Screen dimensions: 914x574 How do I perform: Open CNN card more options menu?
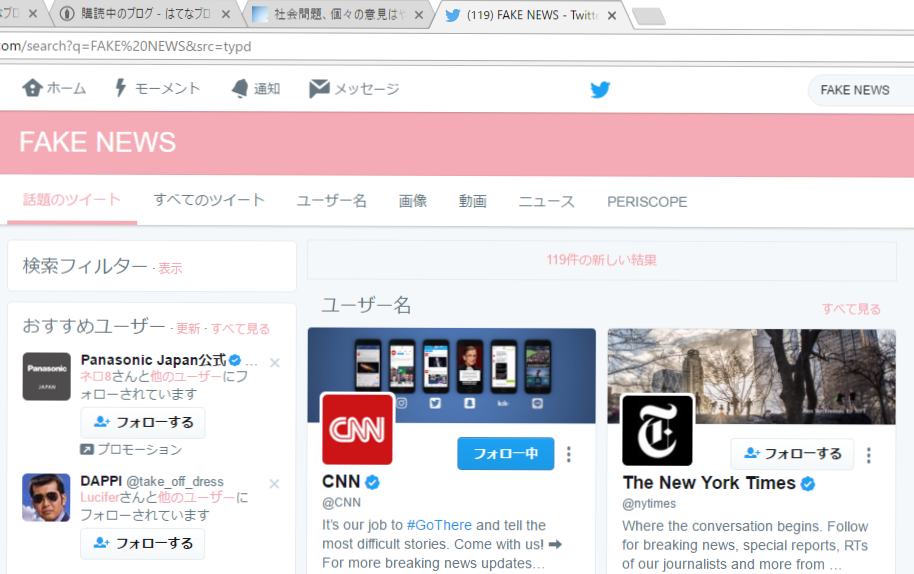coord(569,454)
